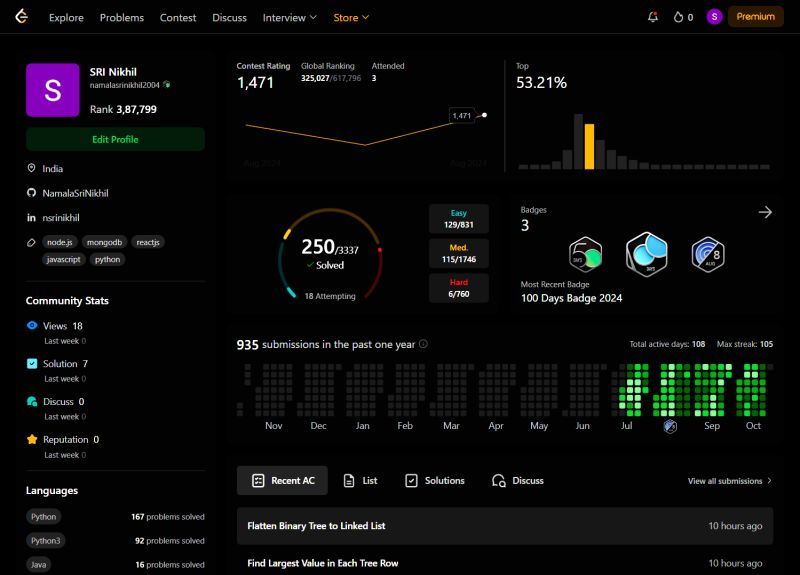Click the Recent AC tab icon
This screenshot has height=575, width=800.
coord(258,481)
